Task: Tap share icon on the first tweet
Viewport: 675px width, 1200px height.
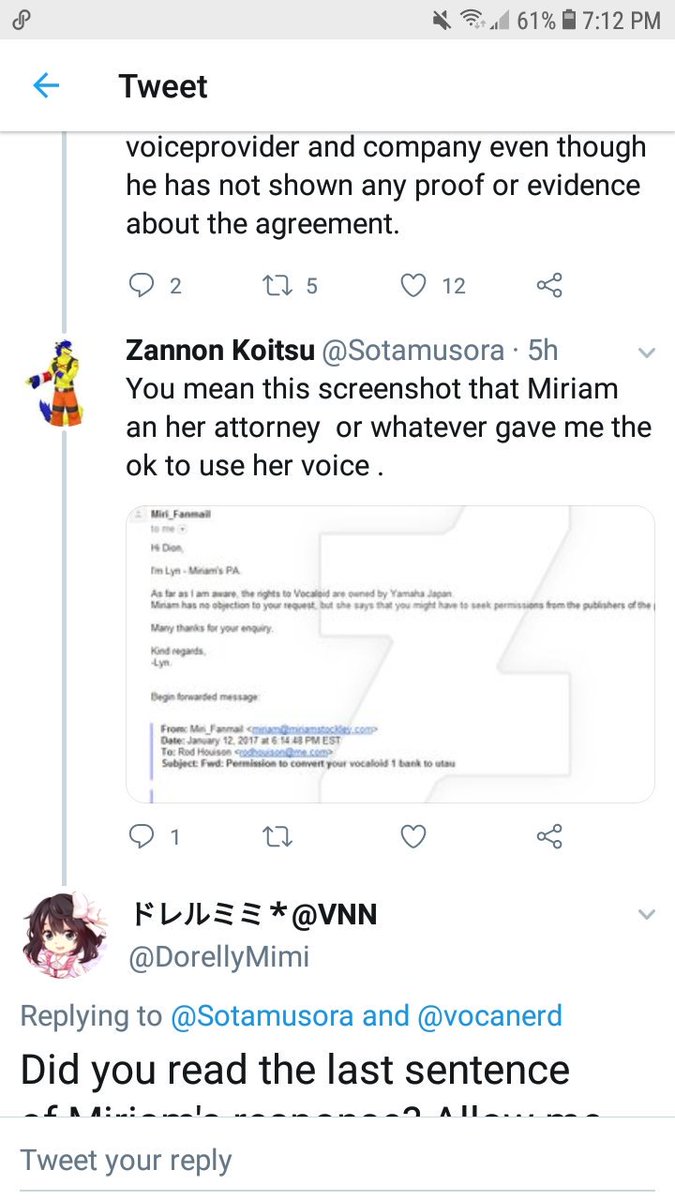Action: click(549, 286)
